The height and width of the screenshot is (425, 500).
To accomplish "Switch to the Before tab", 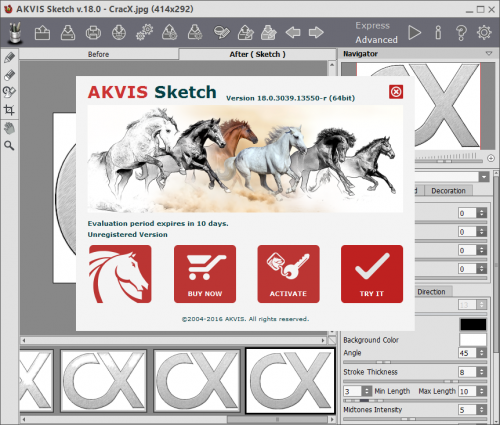I will (99, 54).
